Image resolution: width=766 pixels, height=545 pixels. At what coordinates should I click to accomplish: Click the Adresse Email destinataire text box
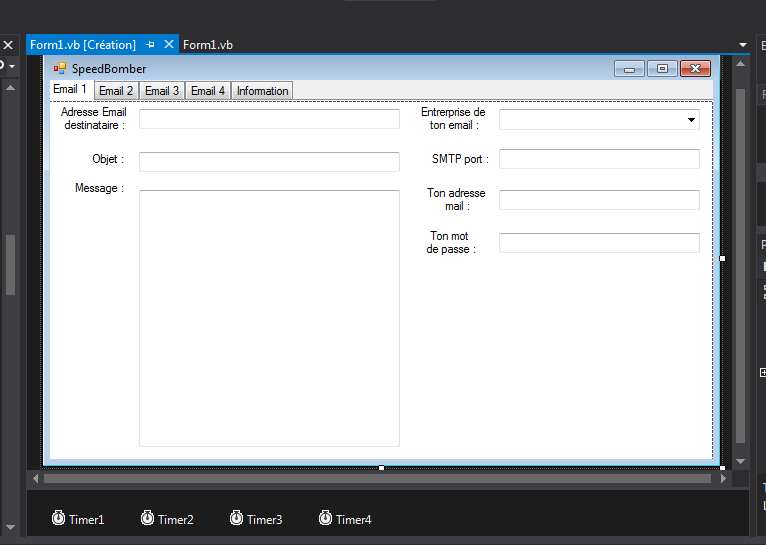(269, 119)
